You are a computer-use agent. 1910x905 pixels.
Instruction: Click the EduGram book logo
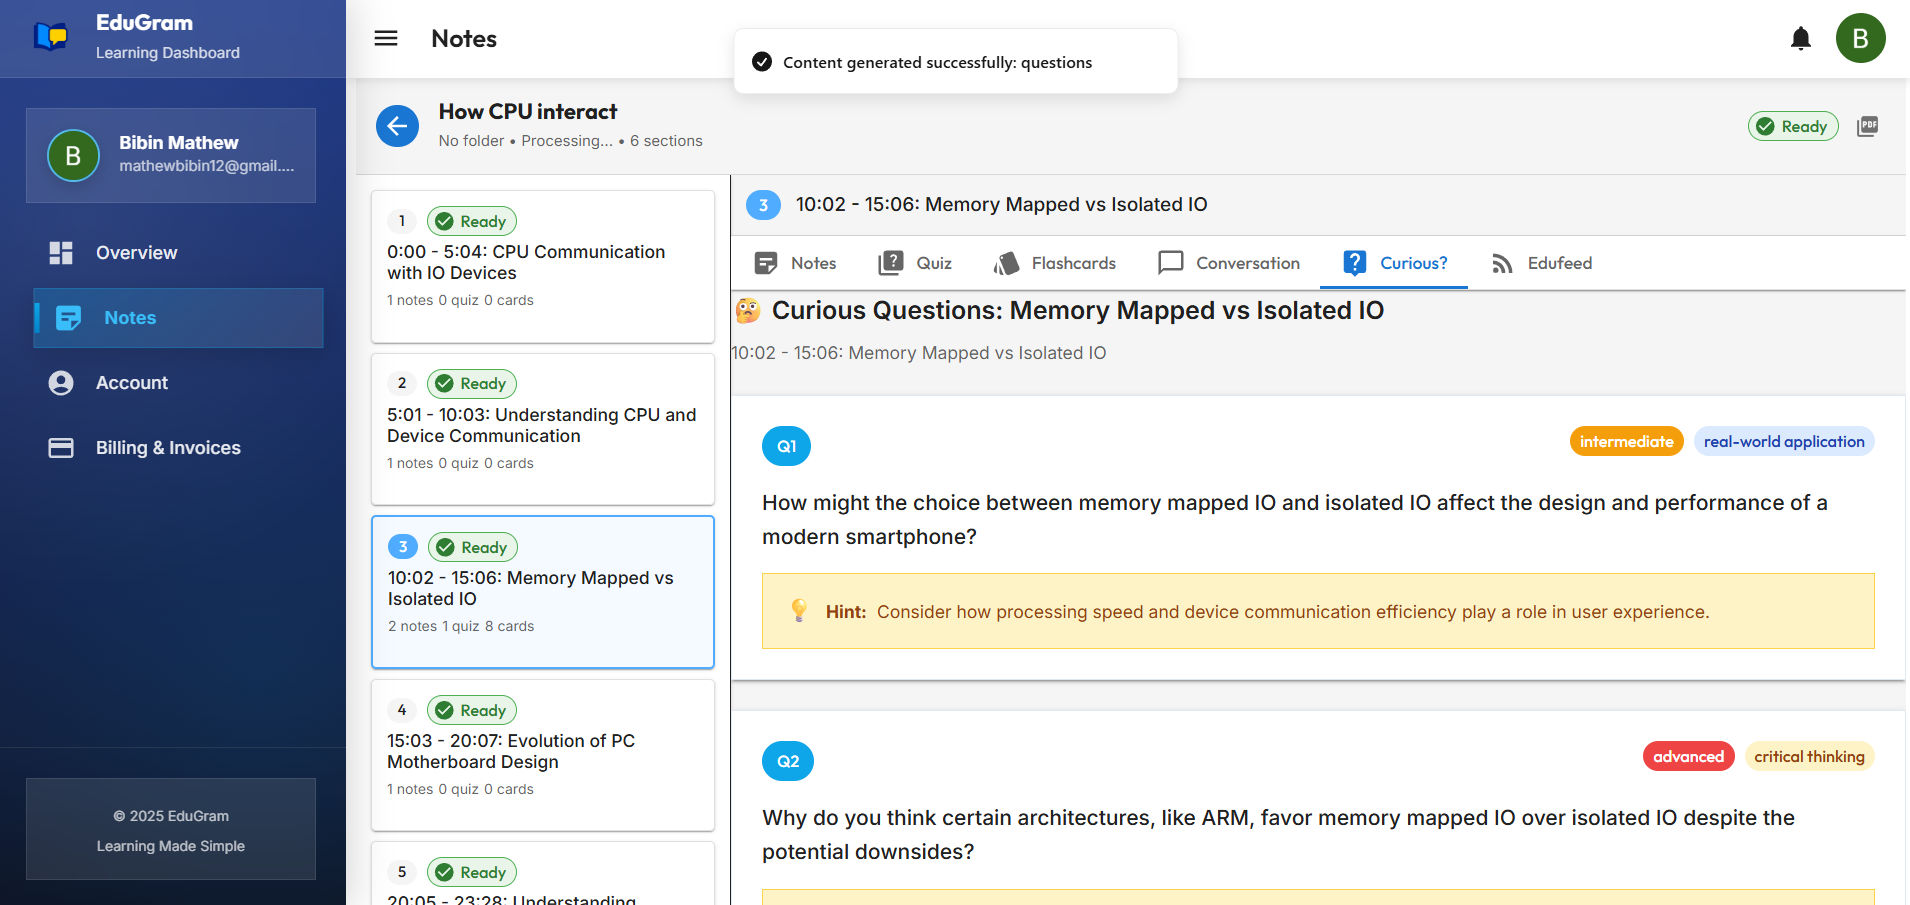point(48,35)
